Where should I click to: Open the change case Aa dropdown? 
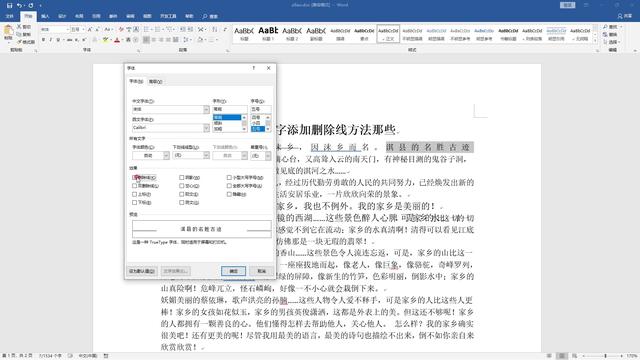point(108,29)
